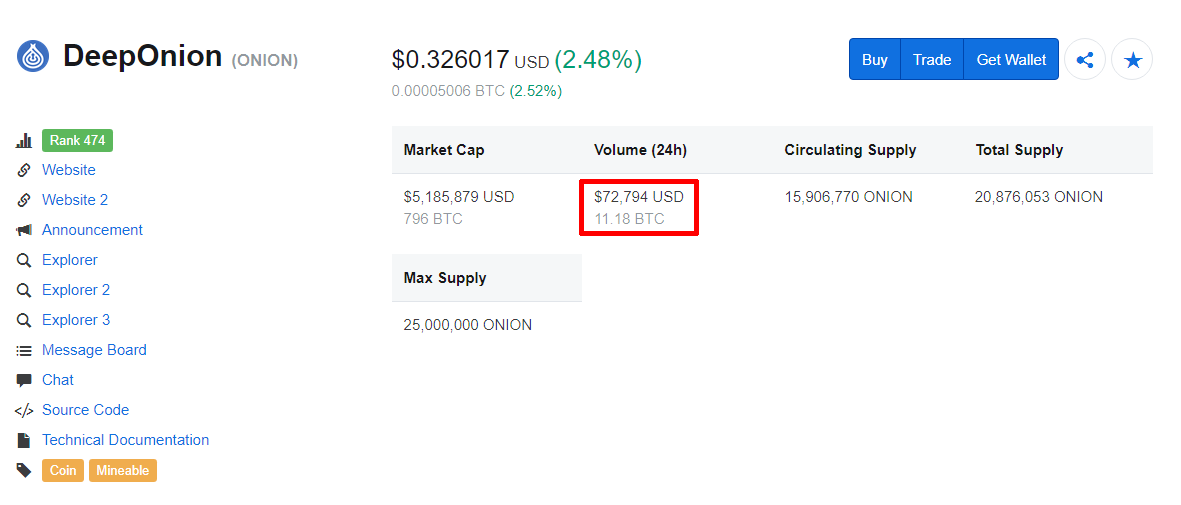Open the Technical Documentation link
This screenshot has height=505, width=1181.
click(126, 440)
